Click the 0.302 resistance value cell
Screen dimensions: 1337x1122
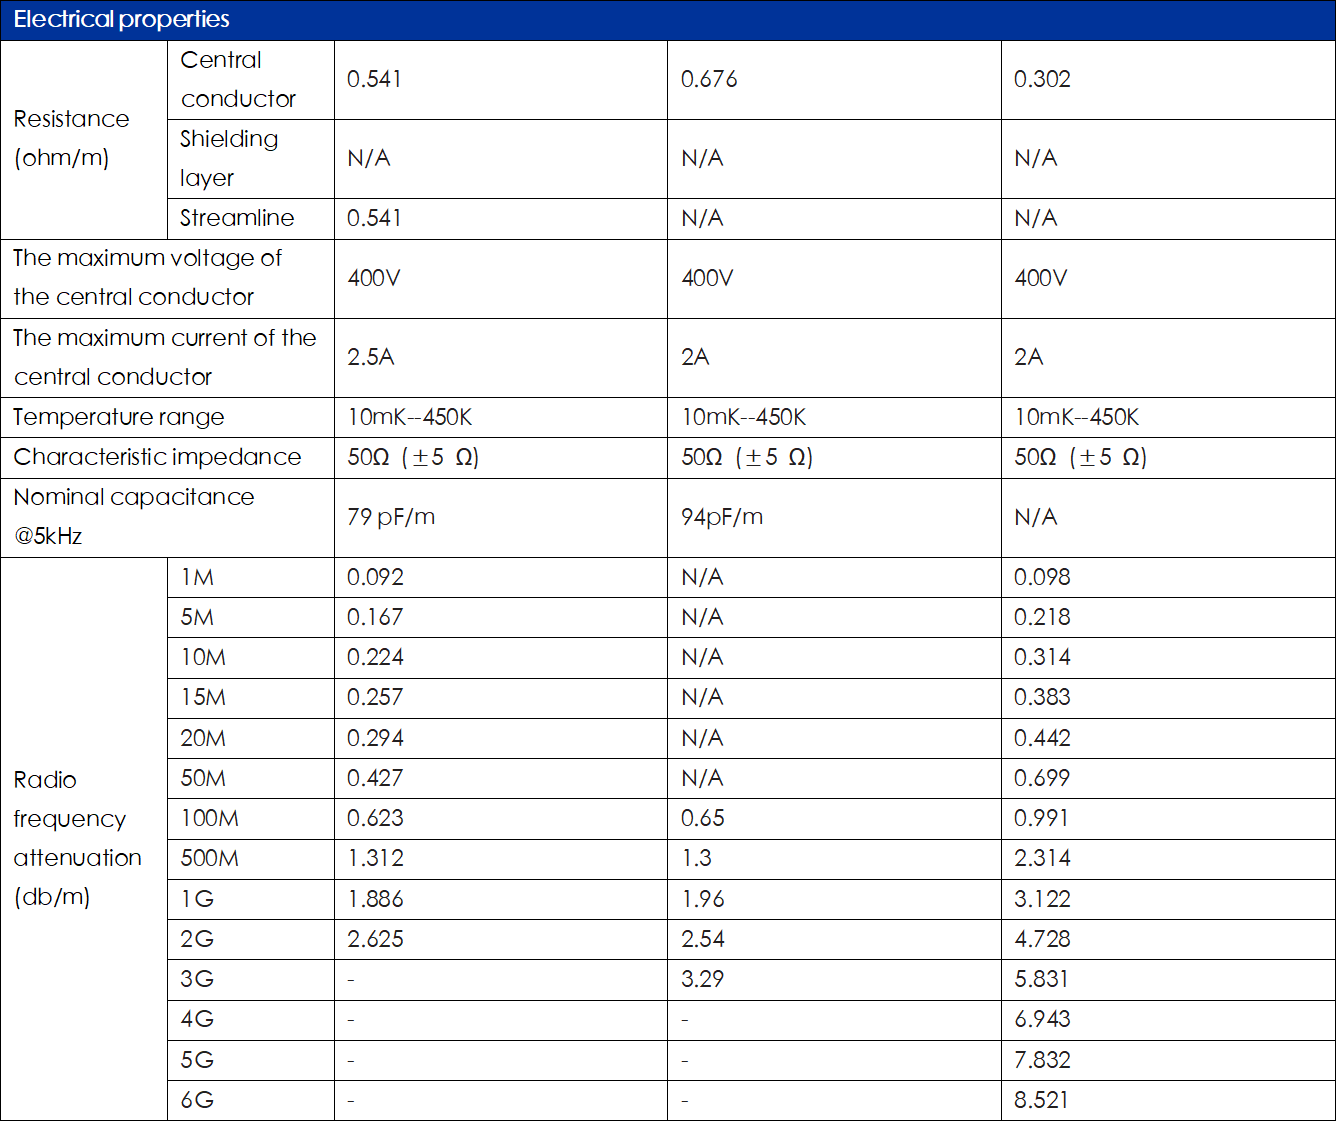1042,79
